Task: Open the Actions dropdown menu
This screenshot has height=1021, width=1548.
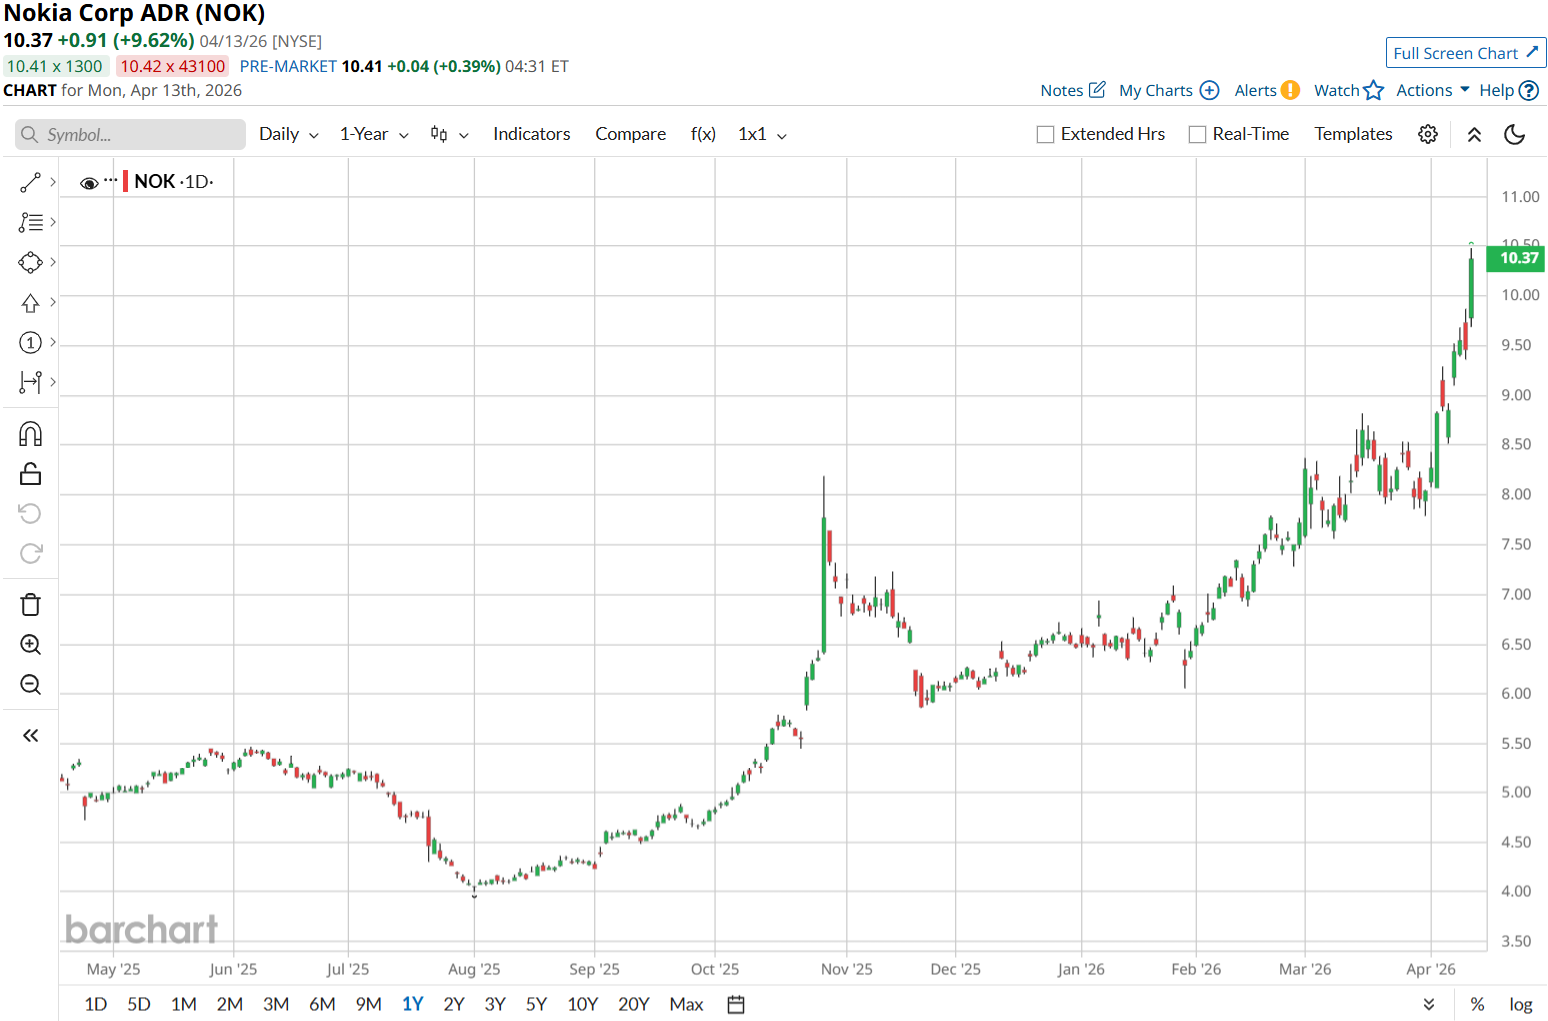Action: tap(1432, 90)
